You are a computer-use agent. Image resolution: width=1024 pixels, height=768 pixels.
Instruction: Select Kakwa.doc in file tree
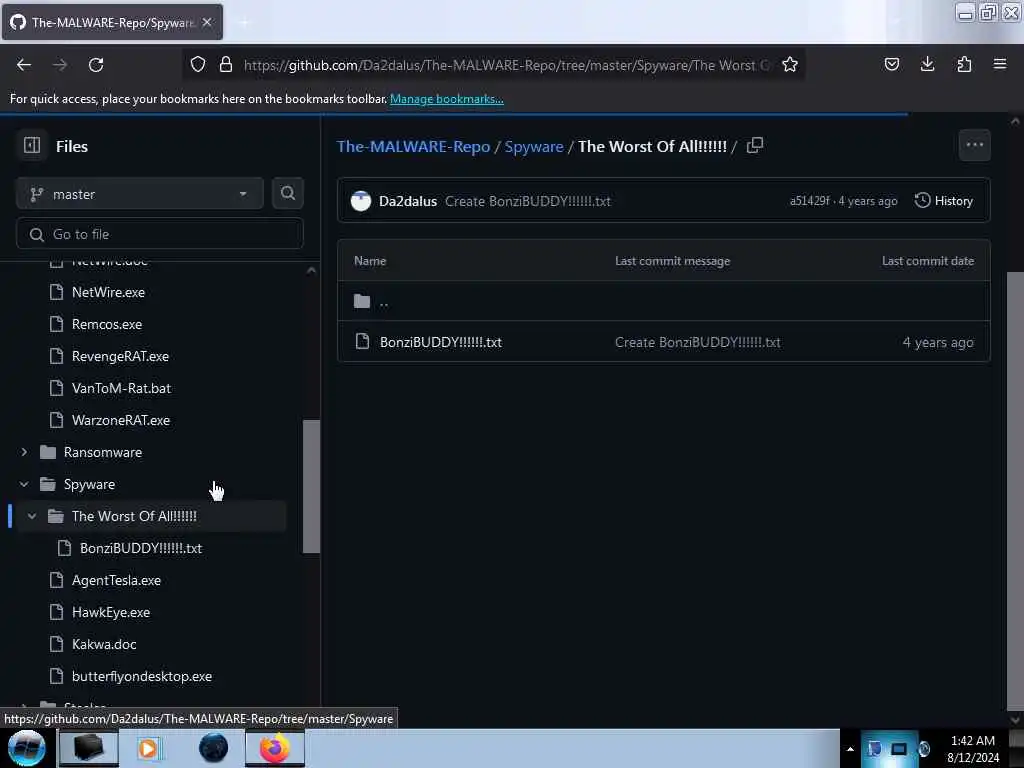click(x=104, y=644)
